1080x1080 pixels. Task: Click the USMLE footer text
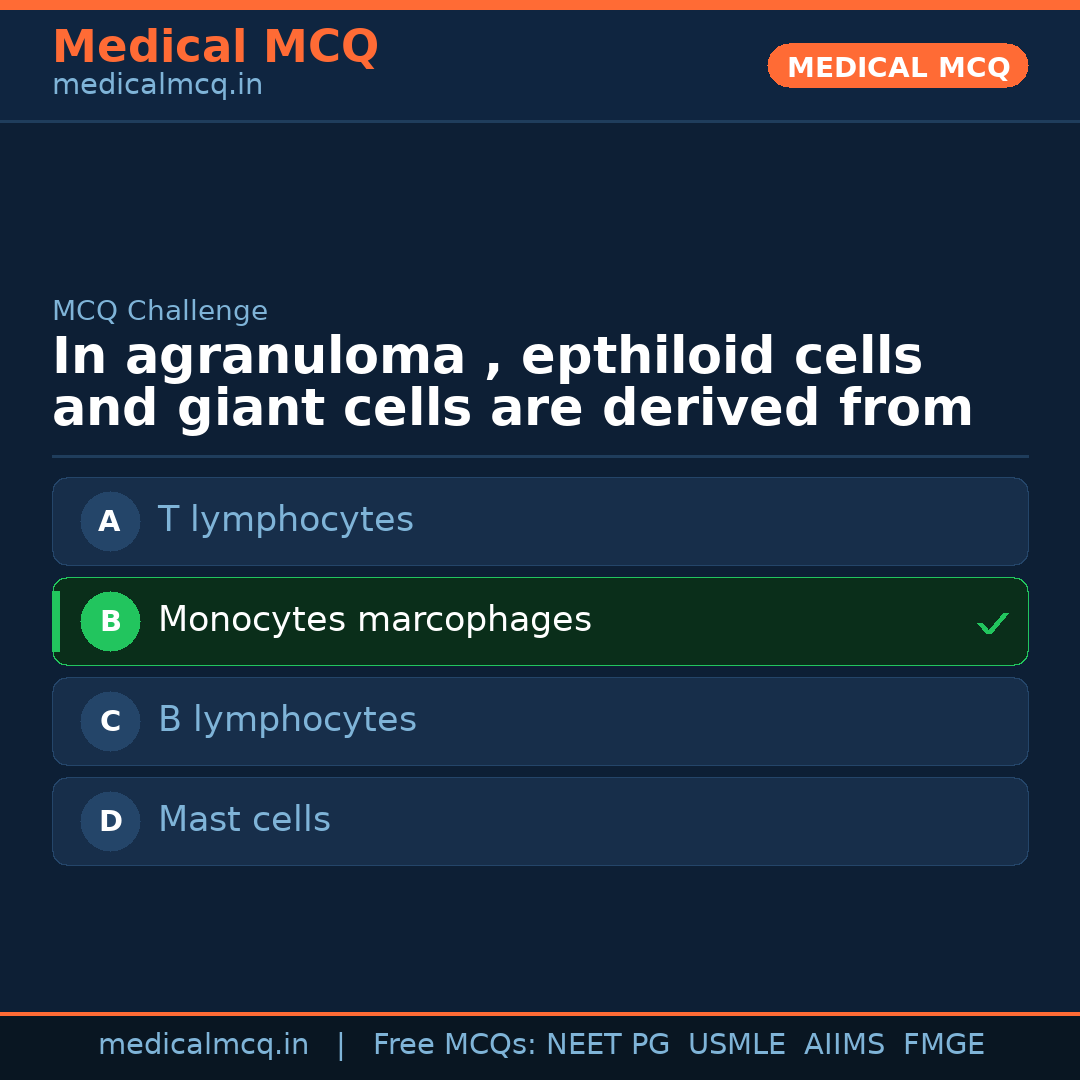coord(736,1045)
